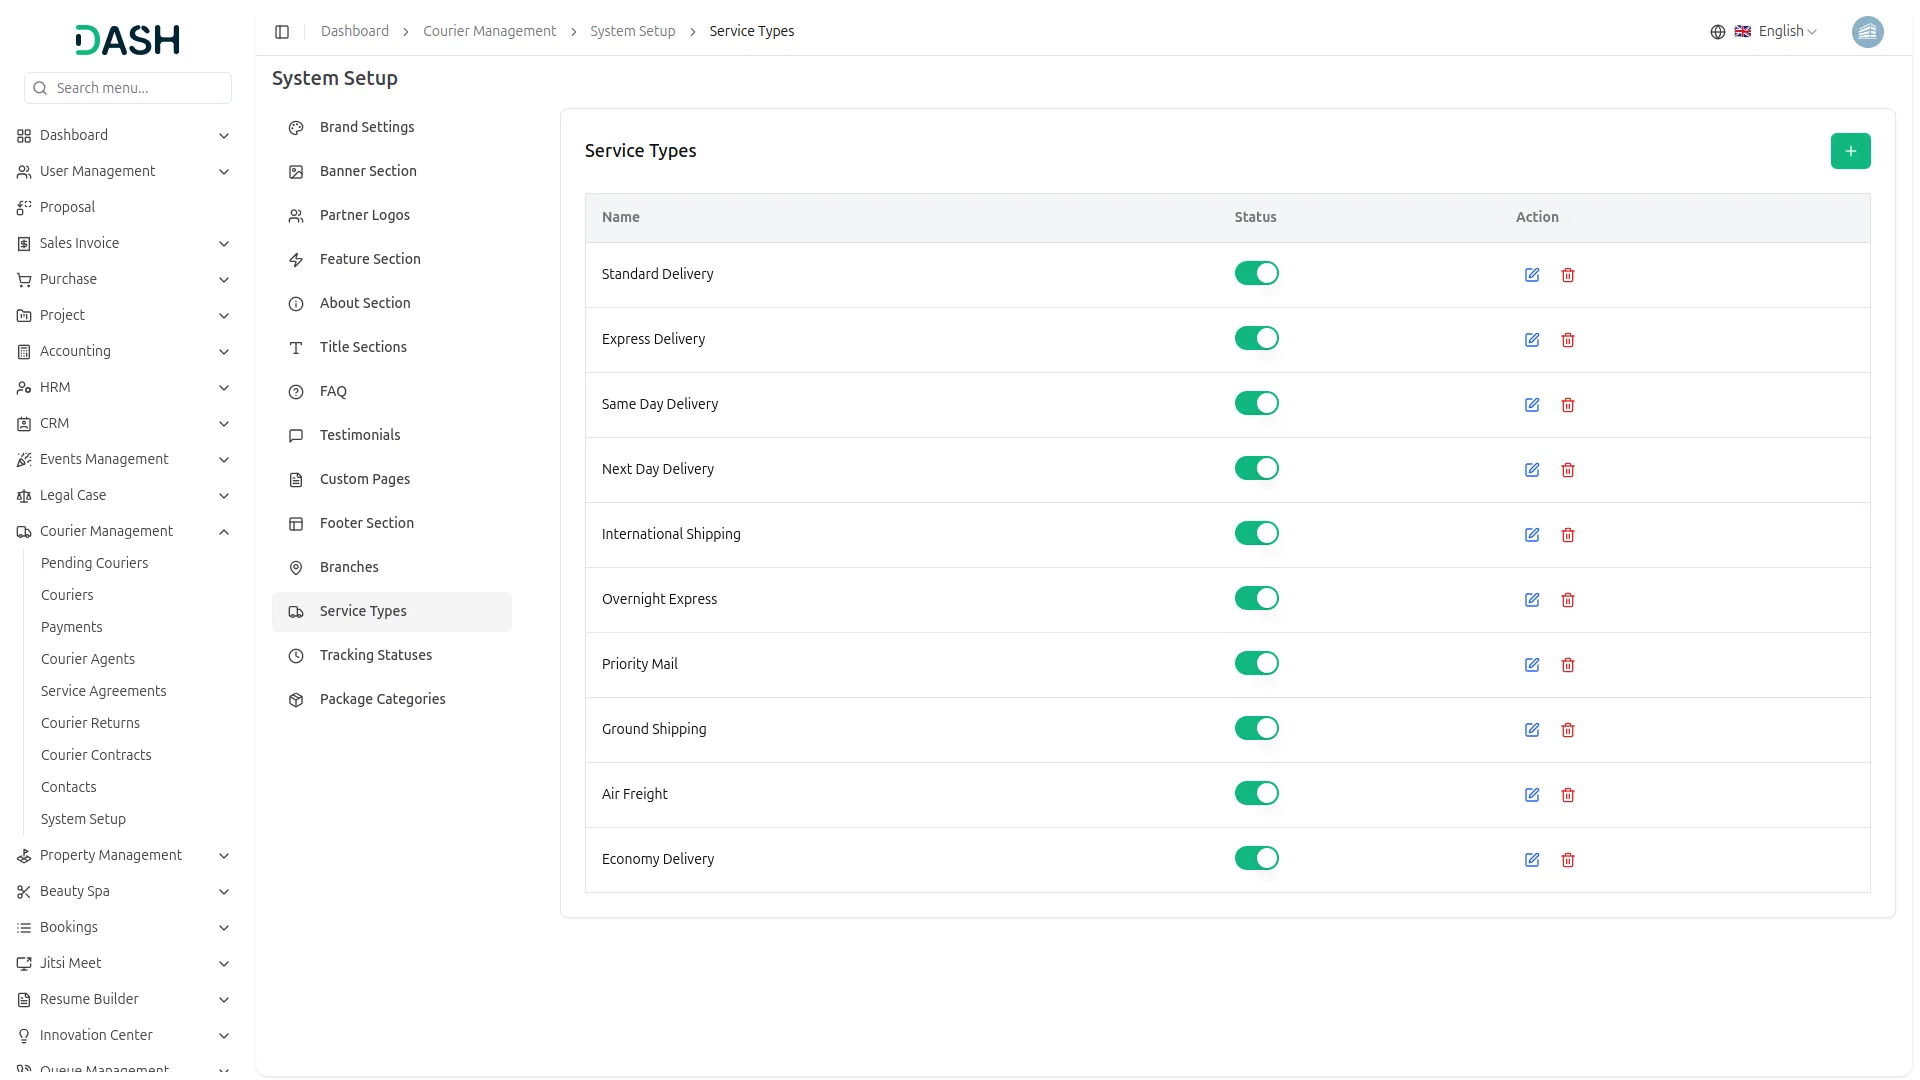1920x1080 pixels.
Task: Click edit icon for Standard Delivery
Action: tap(1531, 275)
